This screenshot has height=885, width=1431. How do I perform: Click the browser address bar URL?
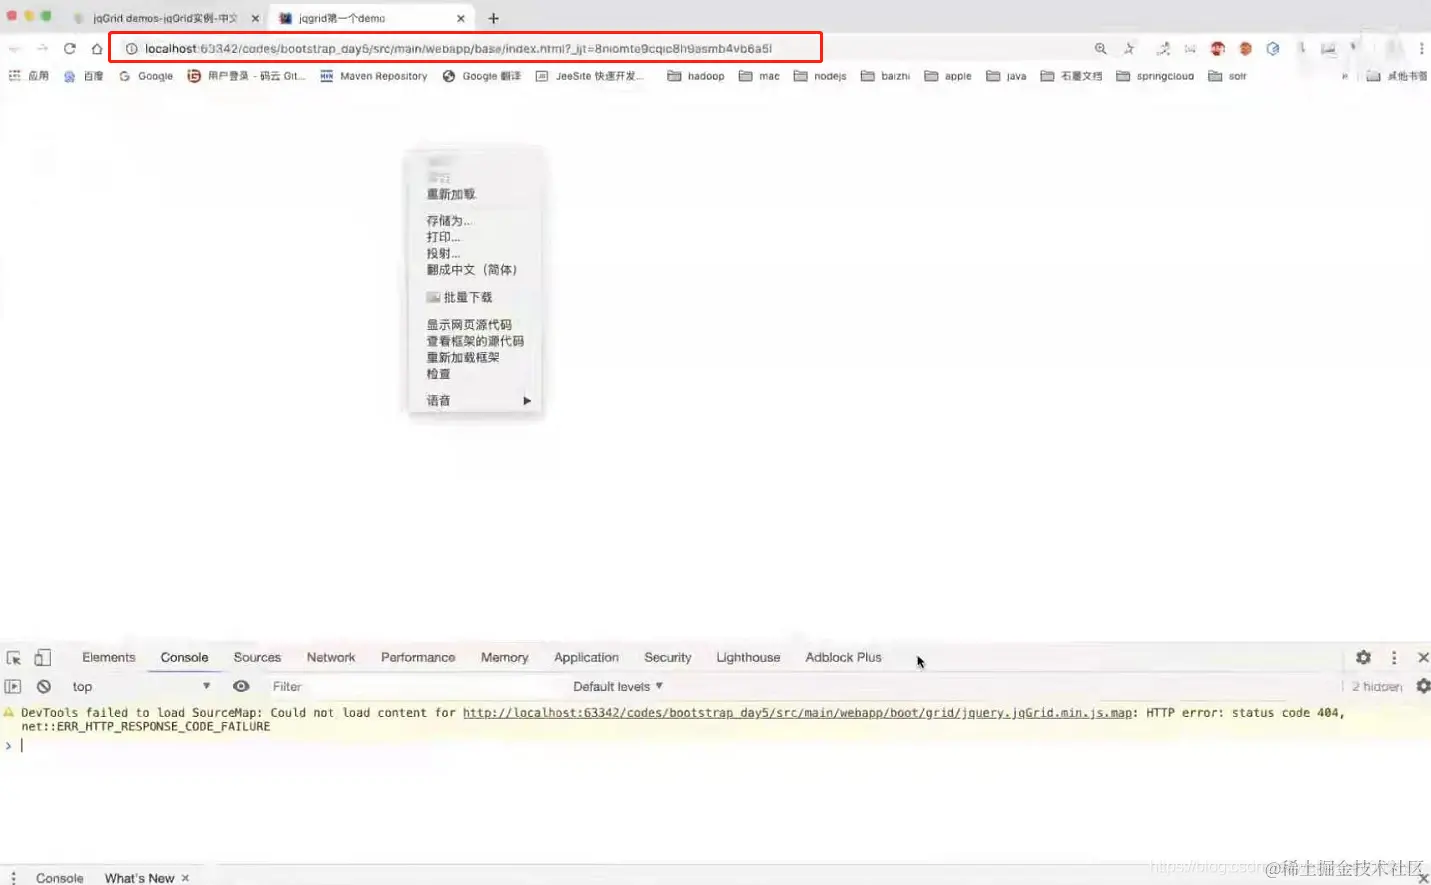pyautogui.click(x=458, y=48)
